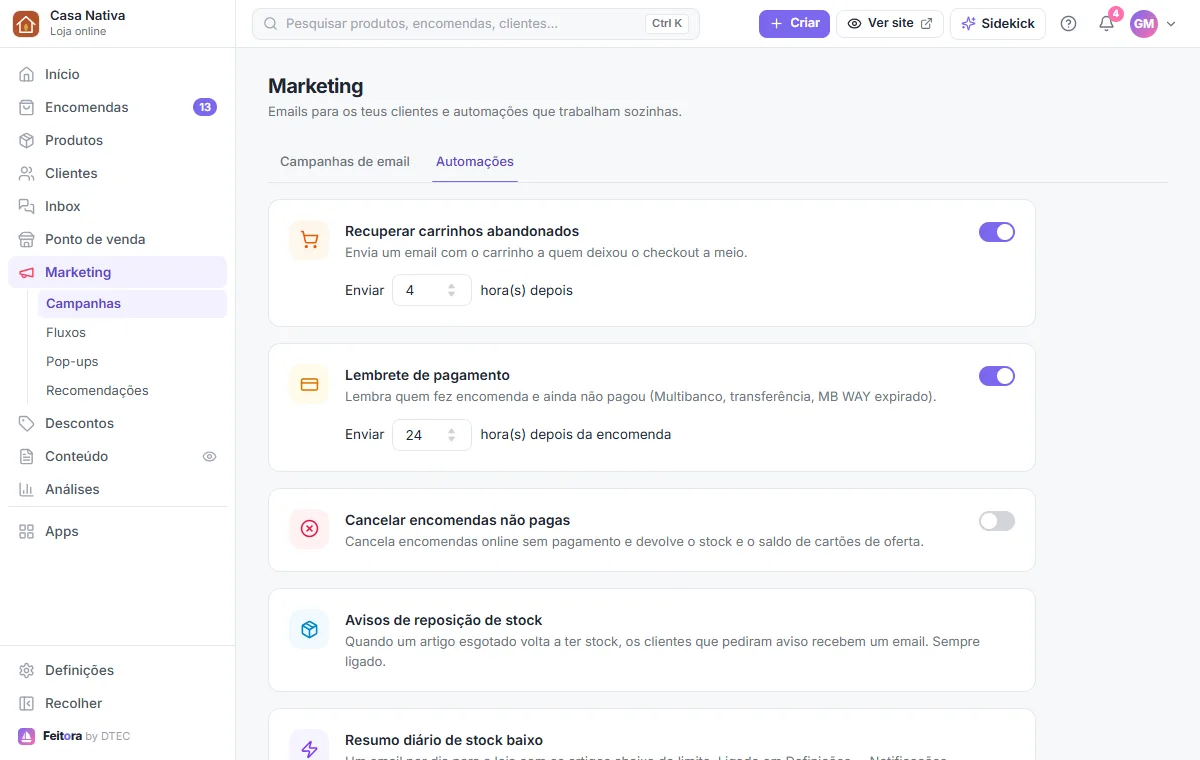Toggle the eye icon next to Conteúdo
Image resolution: width=1200 pixels, height=760 pixels.
(209, 456)
